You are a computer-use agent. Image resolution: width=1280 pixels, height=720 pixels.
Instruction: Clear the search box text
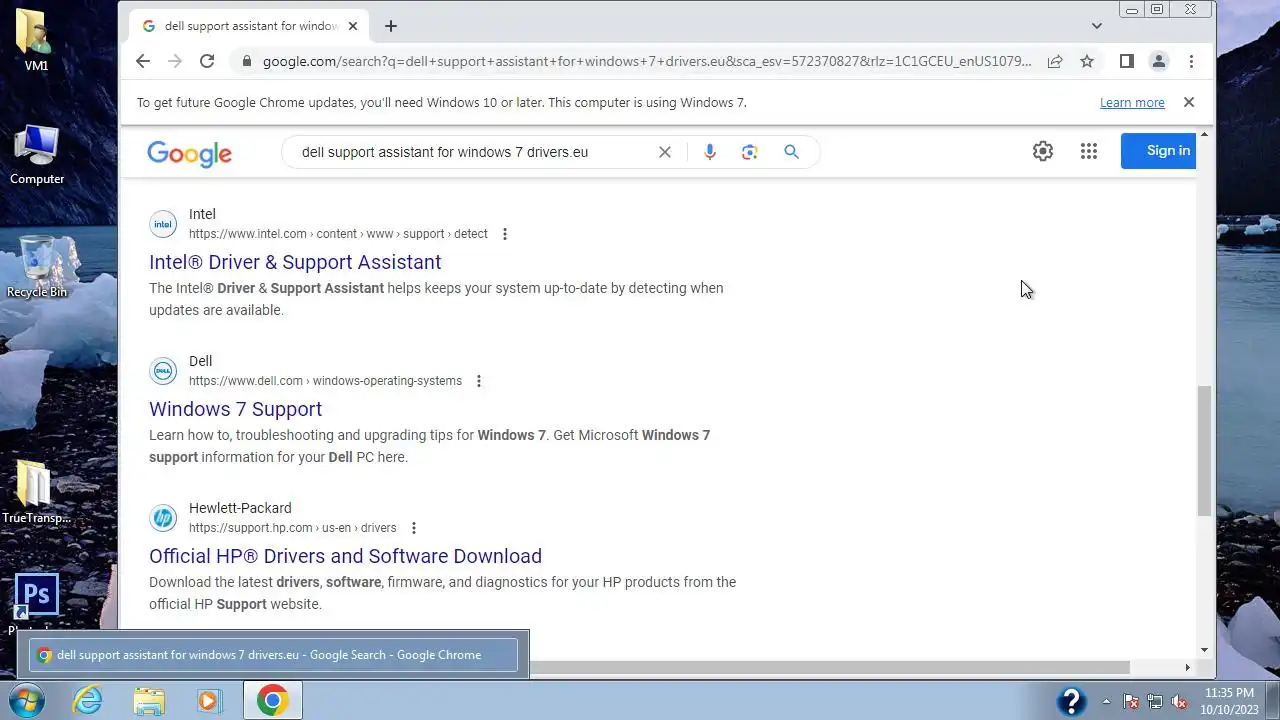pyautogui.click(x=665, y=152)
